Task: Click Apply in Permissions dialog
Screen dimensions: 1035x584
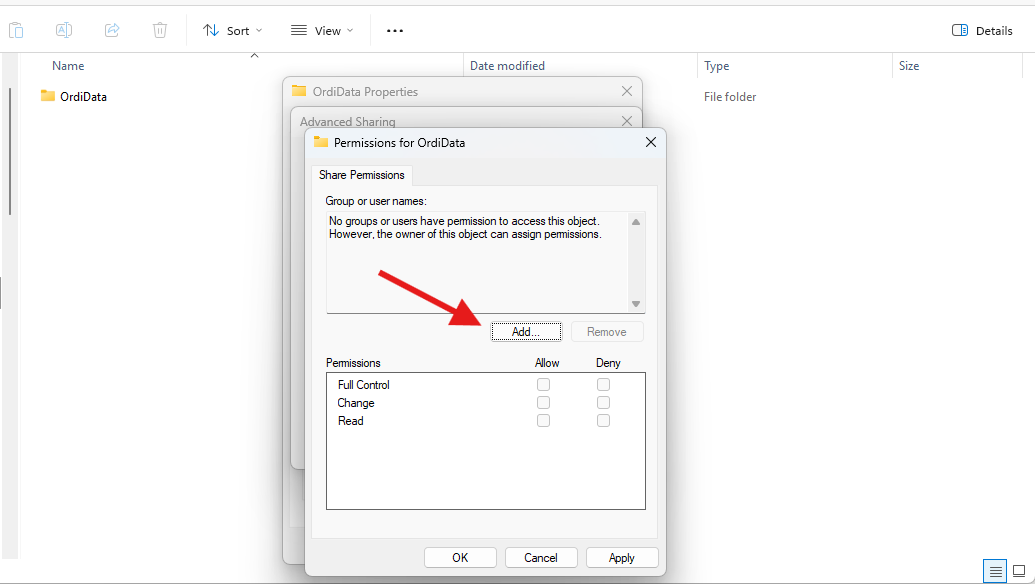Action: [622, 558]
